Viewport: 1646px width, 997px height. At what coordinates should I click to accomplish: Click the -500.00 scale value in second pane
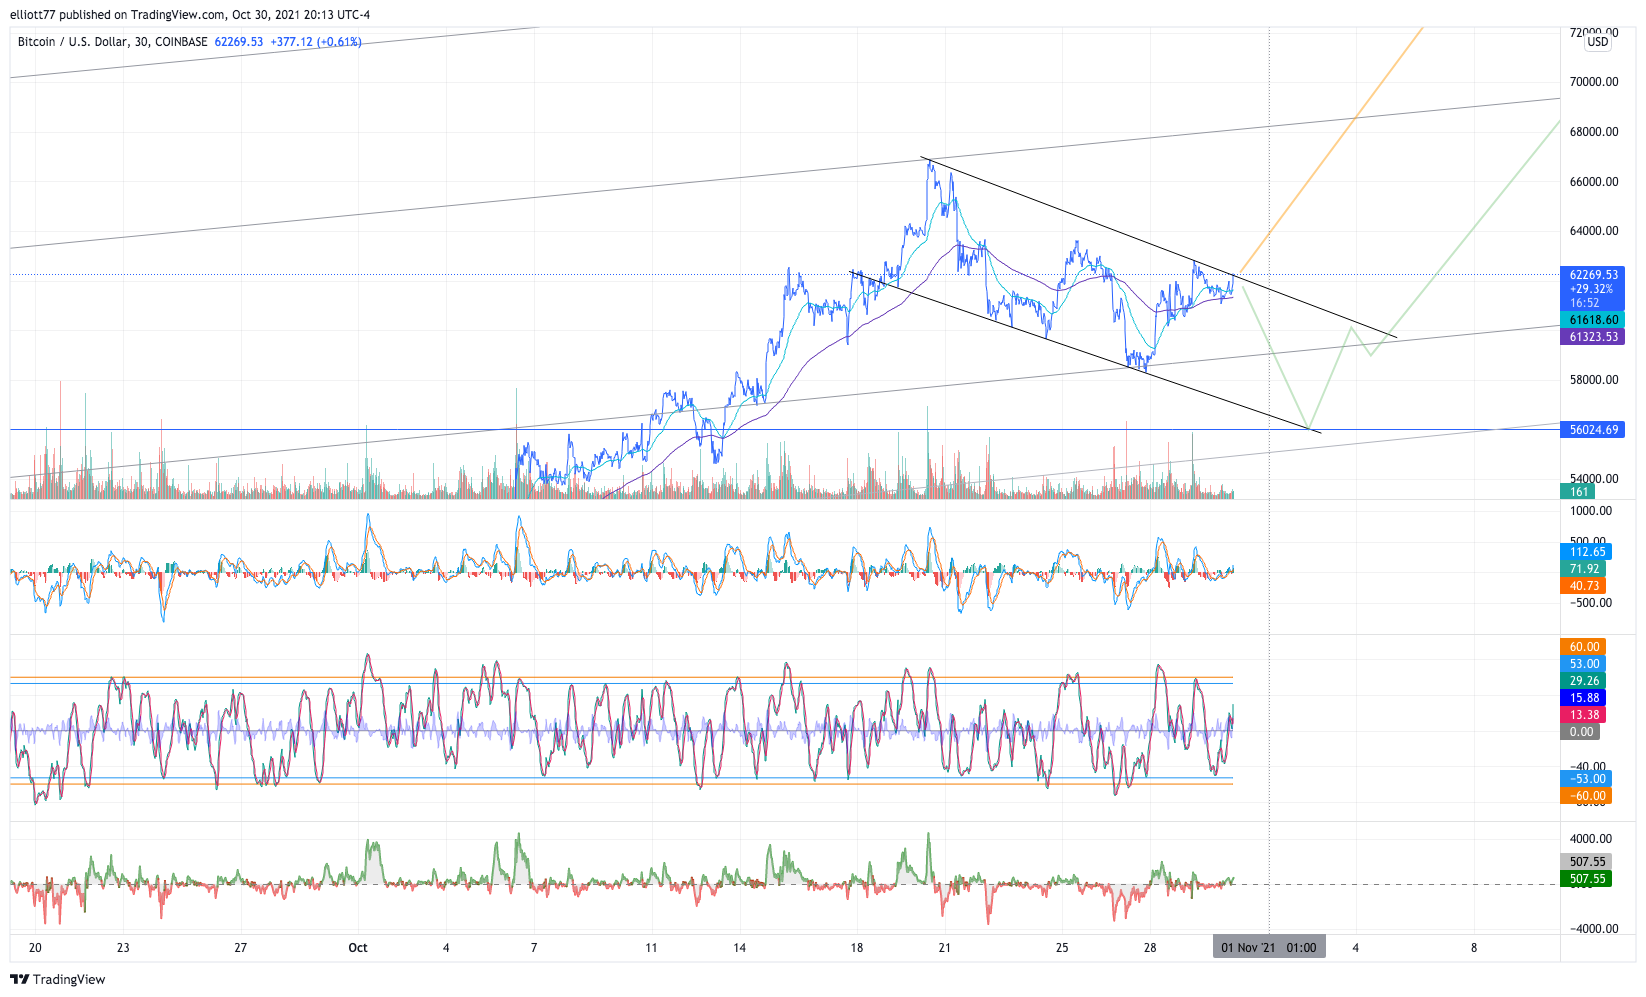click(x=1591, y=603)
